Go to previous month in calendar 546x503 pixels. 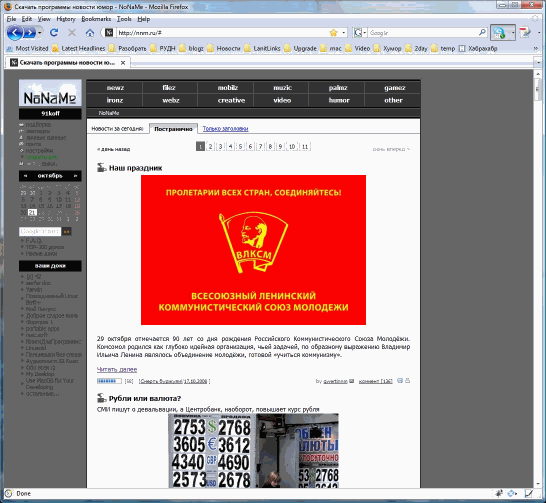(x=25, y=176)
